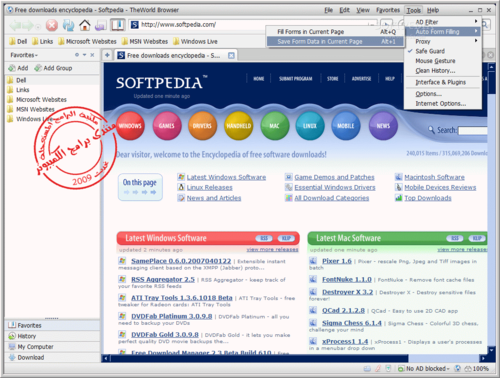Click the 100% zoom control in status bar
Screen dimensions: 500x378
[477, 368]
